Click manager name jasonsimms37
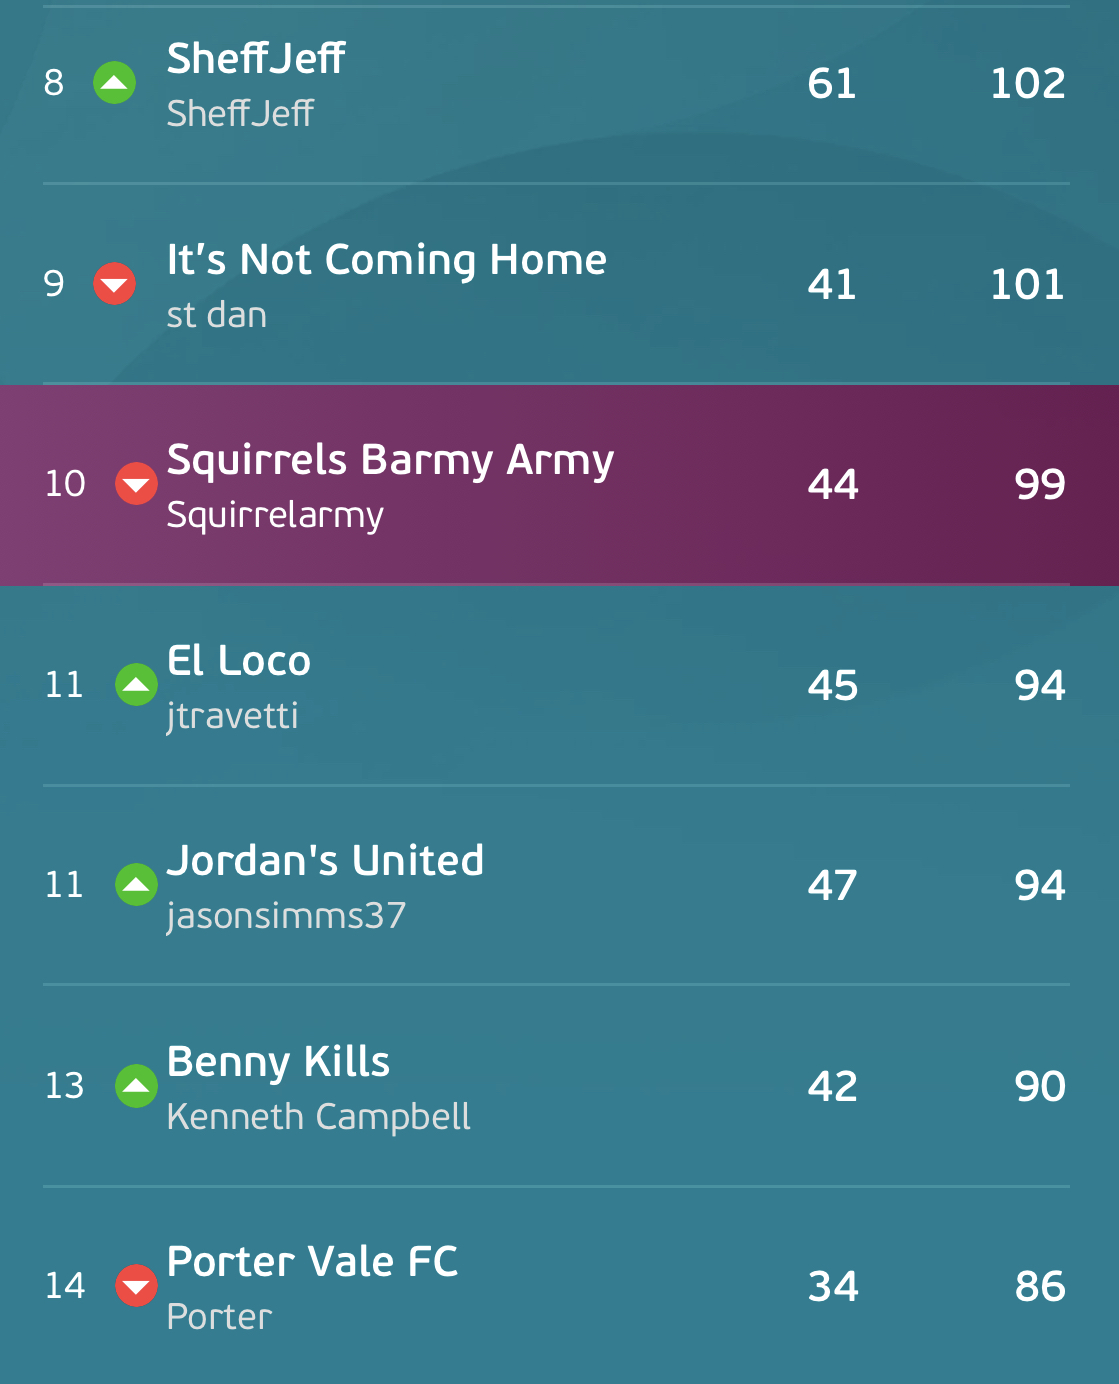This screenshot has width=1119, height=1384. click(286, 917)
